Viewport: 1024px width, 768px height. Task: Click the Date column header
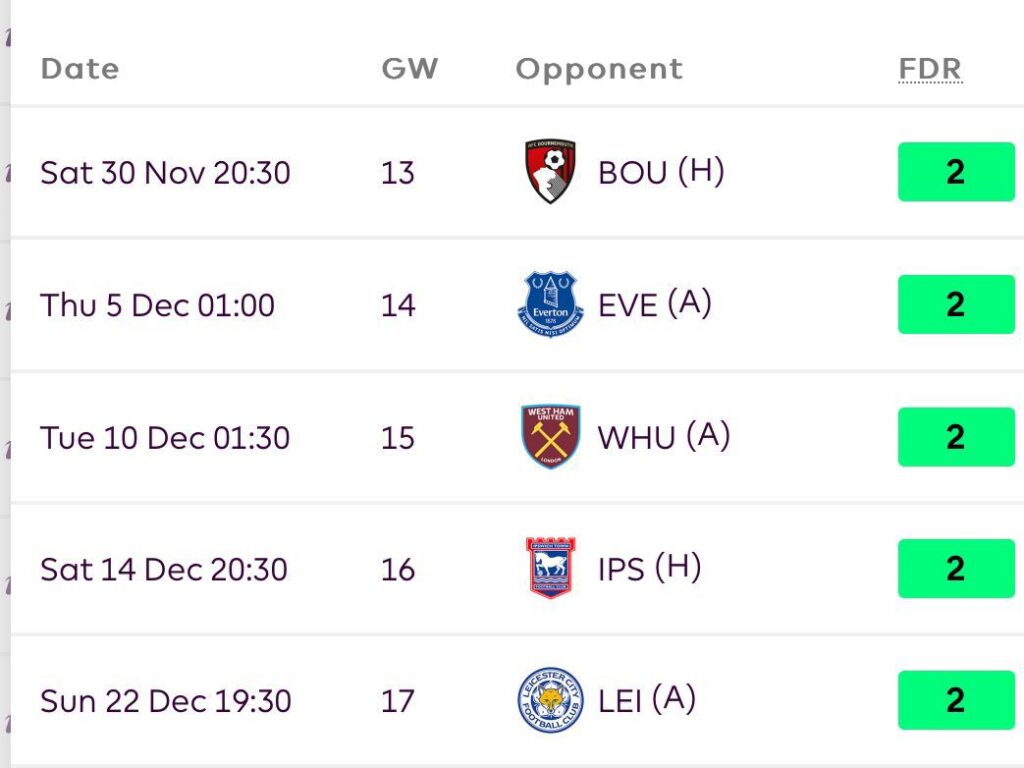coord(79,69)
